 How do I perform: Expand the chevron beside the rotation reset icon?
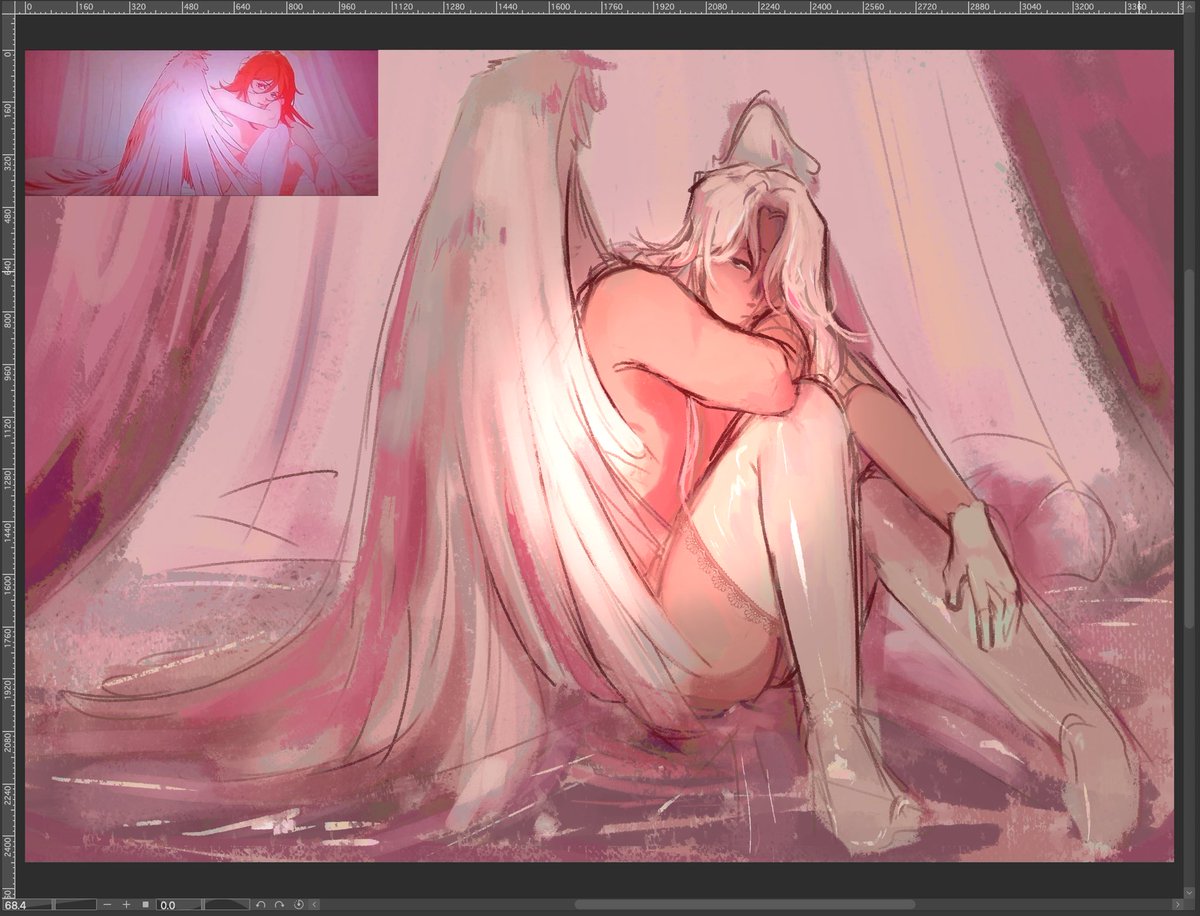click(313, 904)
